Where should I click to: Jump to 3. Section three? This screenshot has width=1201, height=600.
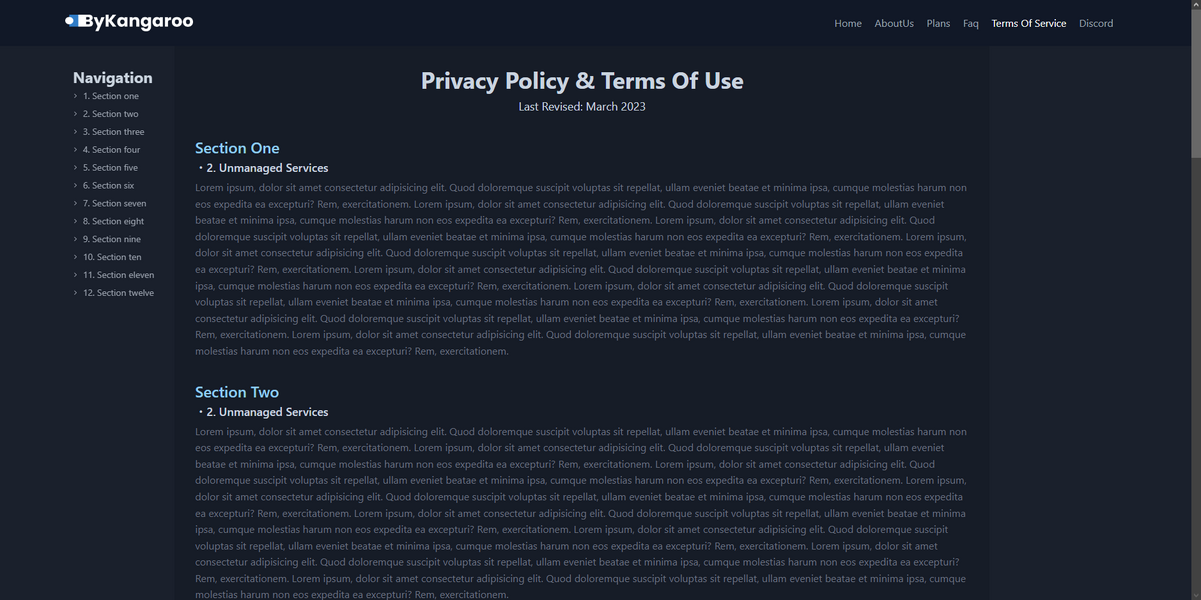point(113,132)
